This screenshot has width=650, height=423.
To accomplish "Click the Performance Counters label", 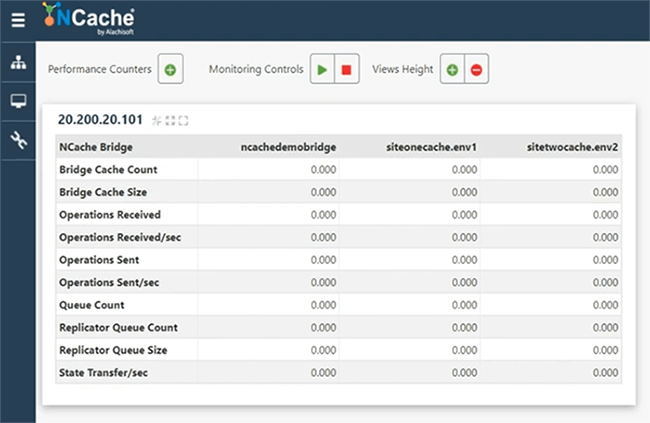I will pyautogui.click(x=100, y=69).
